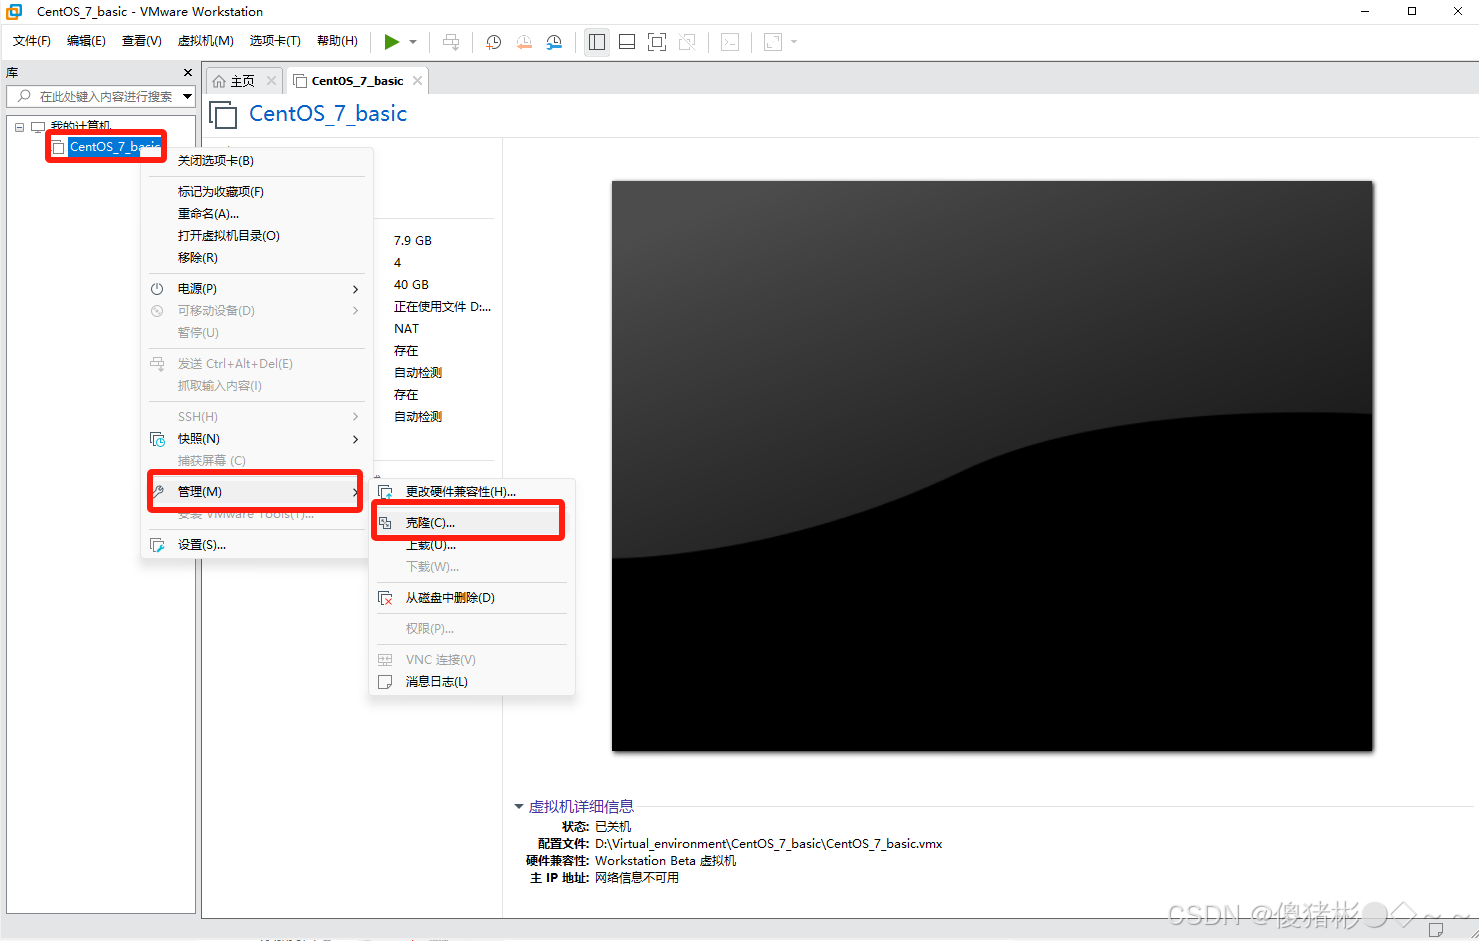Open the 管理(M) submenu entry
Image resolution: width=1479 pixels, height=941 pixels.
click(x=257, y=492)
